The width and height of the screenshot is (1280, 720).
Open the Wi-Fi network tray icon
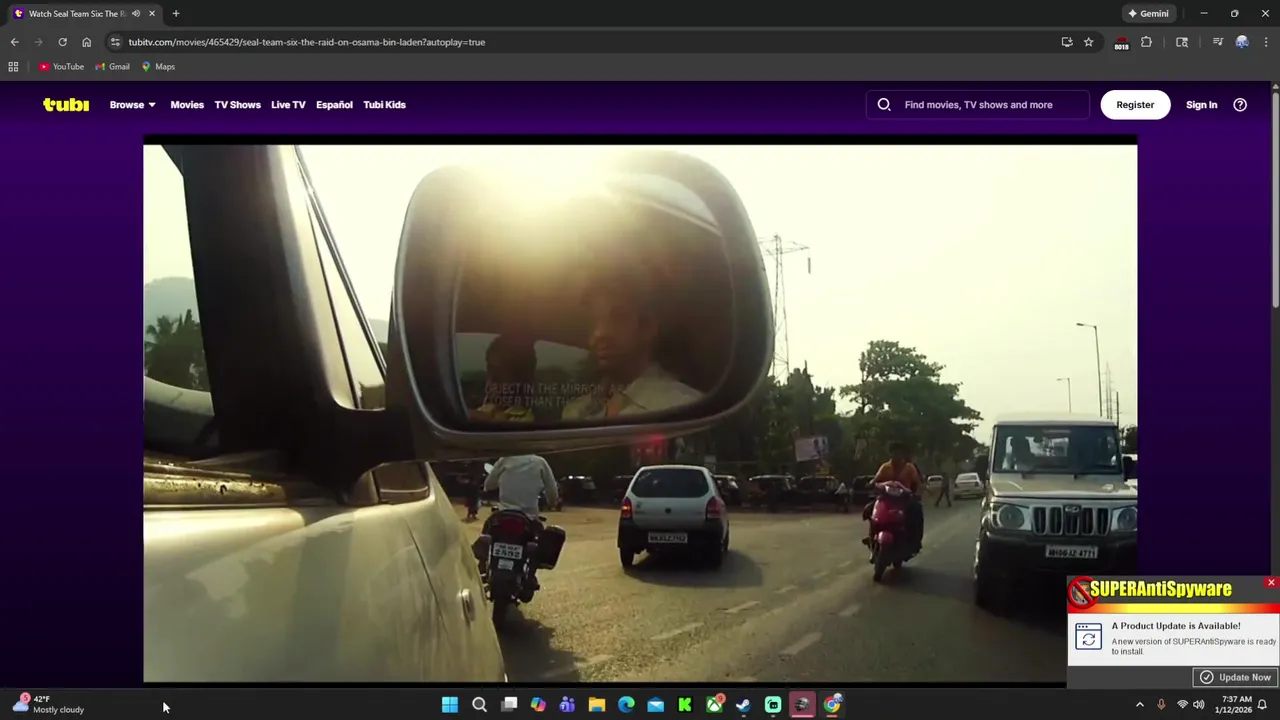(x=1182, y=705)
